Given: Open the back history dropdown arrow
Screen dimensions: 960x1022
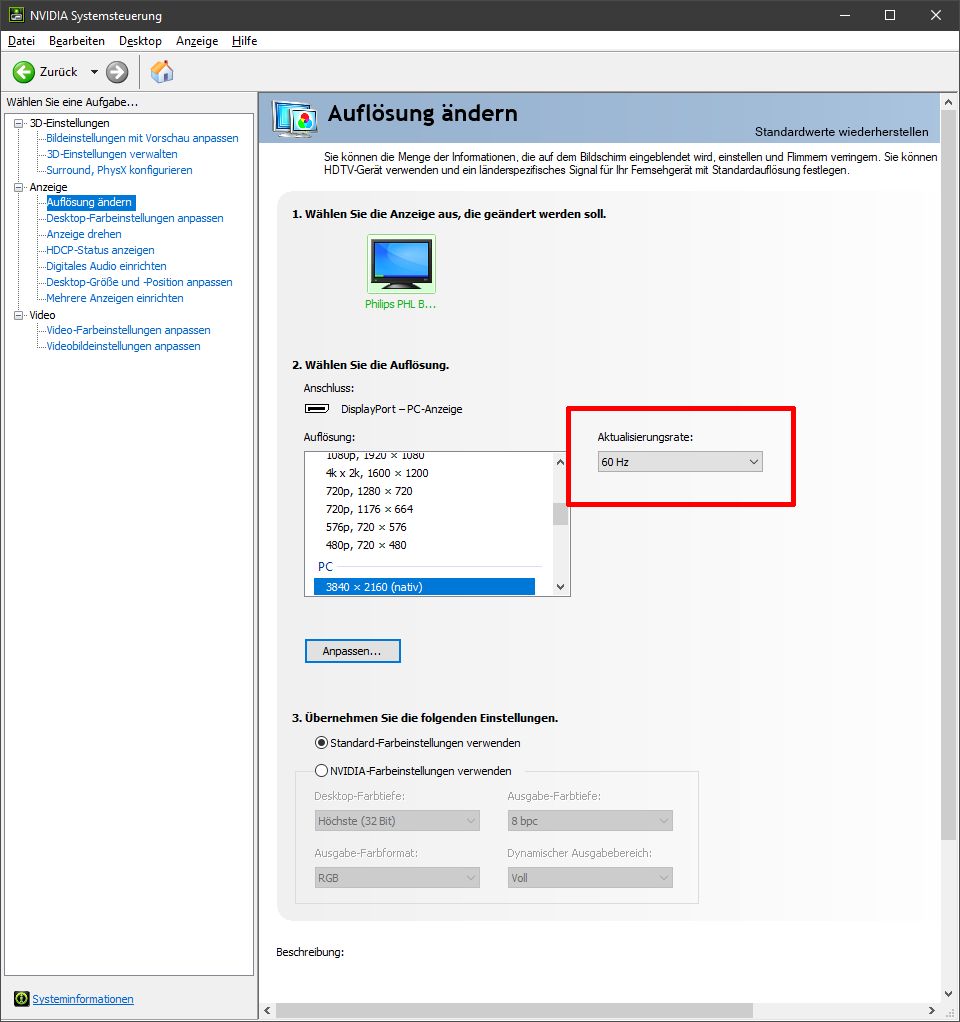Looking at the screenshot, I should [95, 72].
